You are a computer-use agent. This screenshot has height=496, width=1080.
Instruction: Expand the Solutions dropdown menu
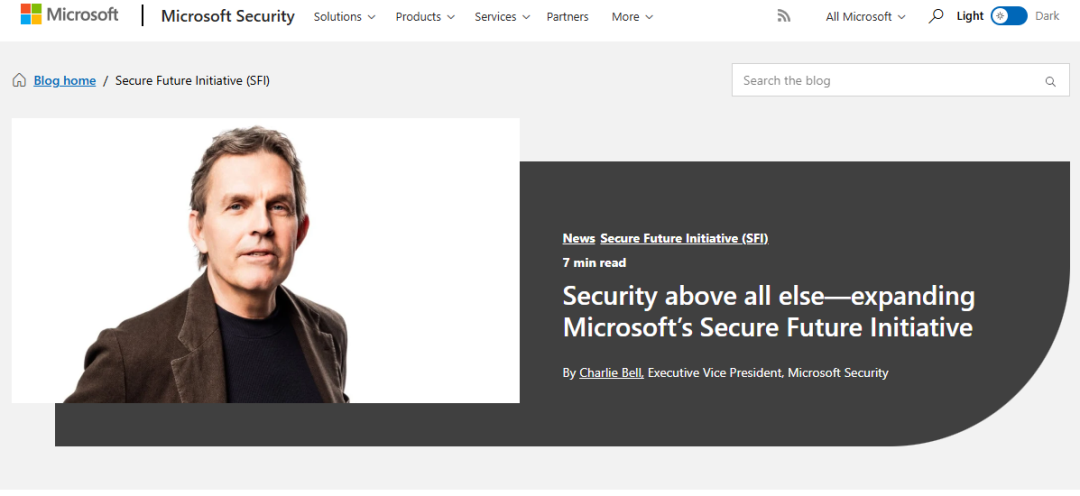(344, 17)
